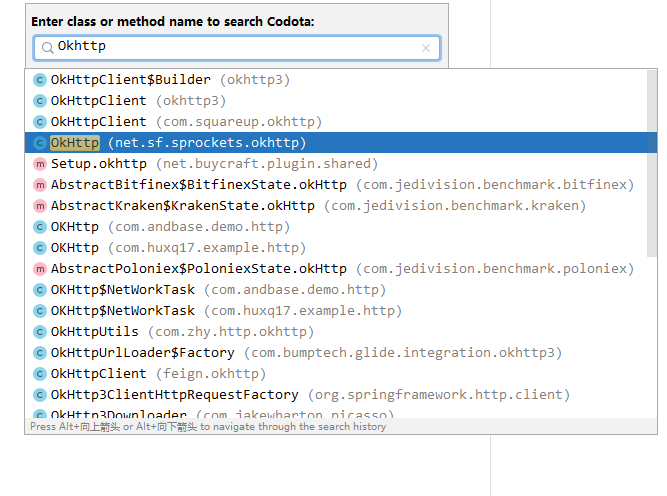This screenshot has height=496, width=667.
Task: Select OKHttp$NetWorkTask in com.huxq17.example.http
Action: coord(225,311)
